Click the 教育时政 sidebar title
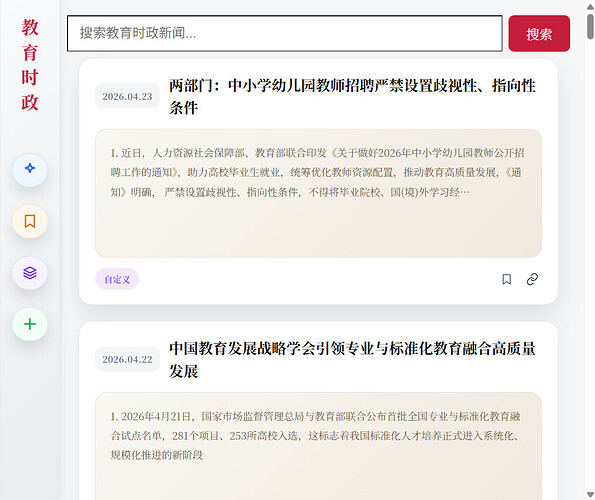 pos(30,65)
